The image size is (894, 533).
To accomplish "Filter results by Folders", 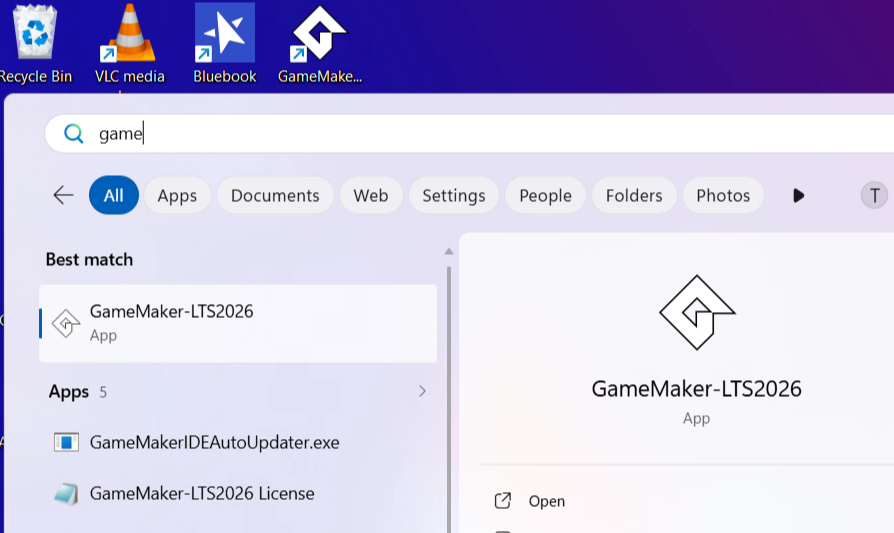I will tap(634, 196).
